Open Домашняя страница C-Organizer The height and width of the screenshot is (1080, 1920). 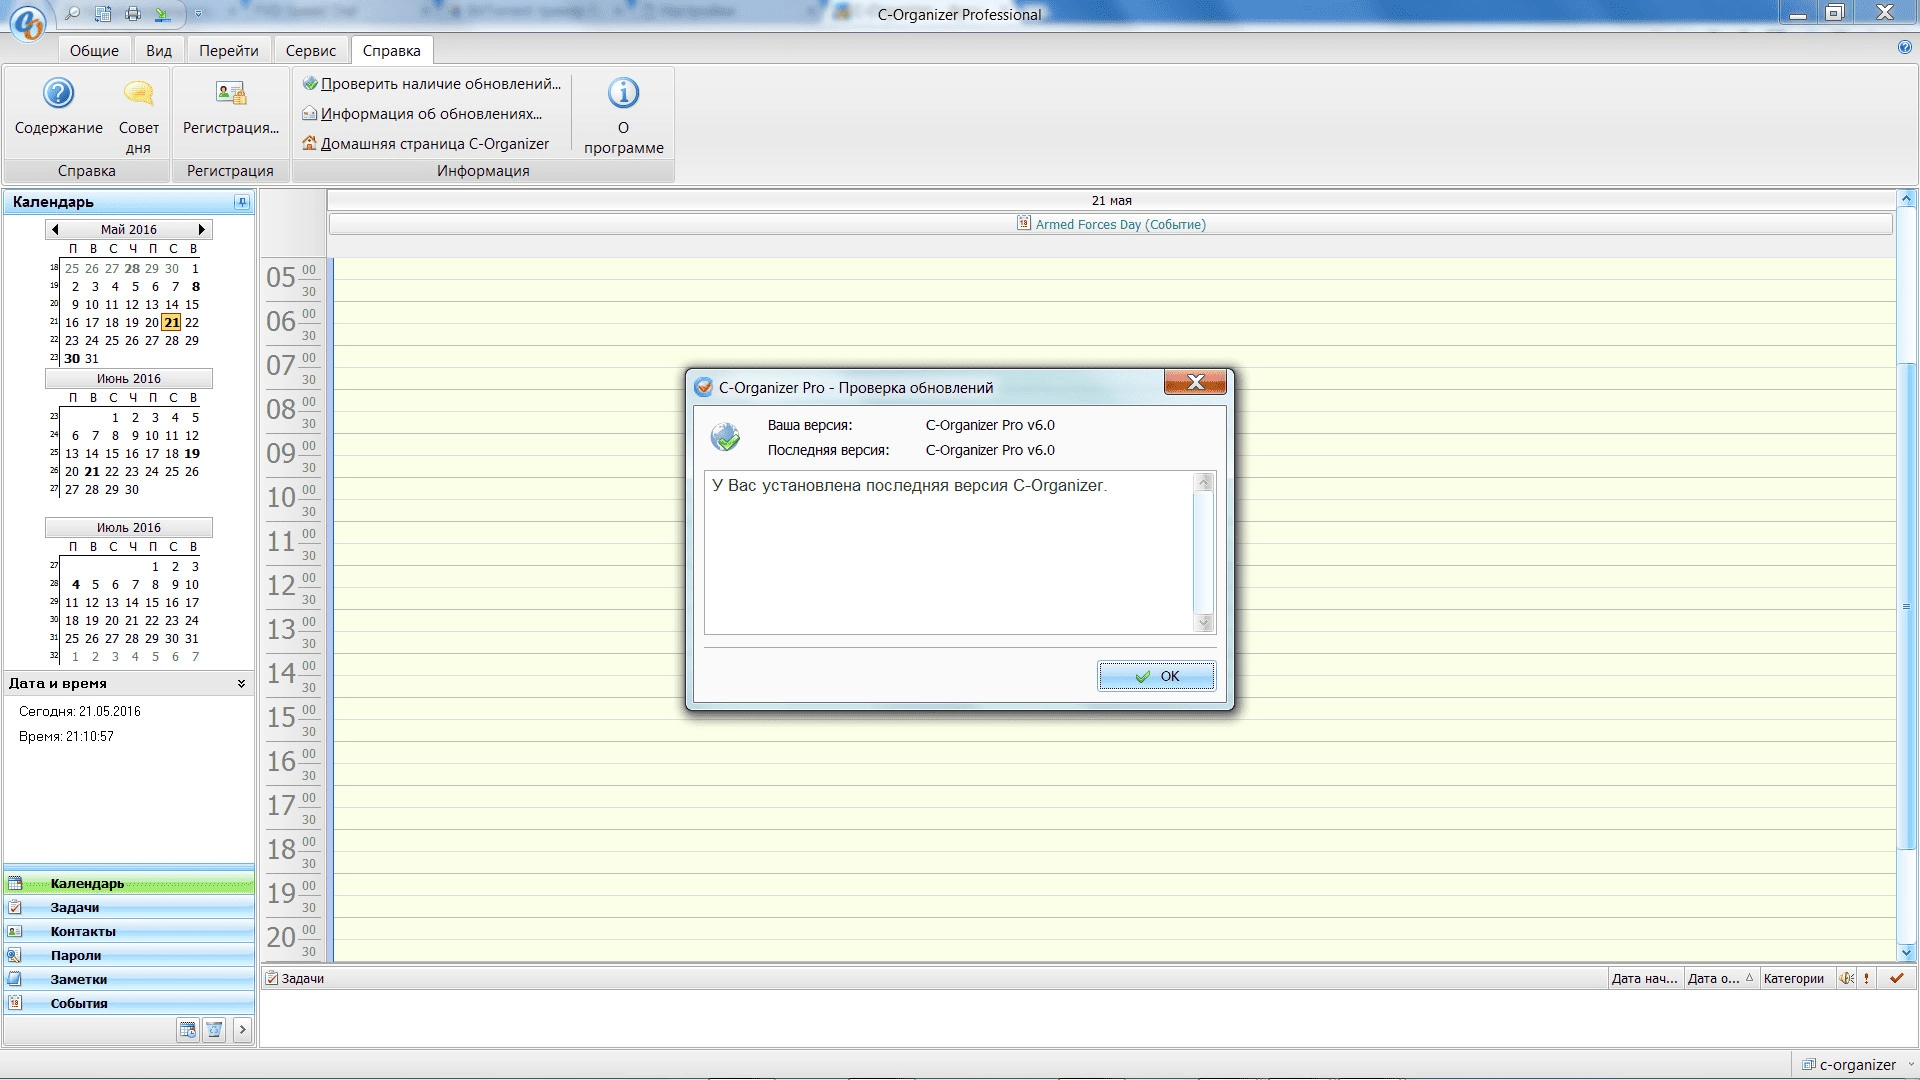coord(426,144)
